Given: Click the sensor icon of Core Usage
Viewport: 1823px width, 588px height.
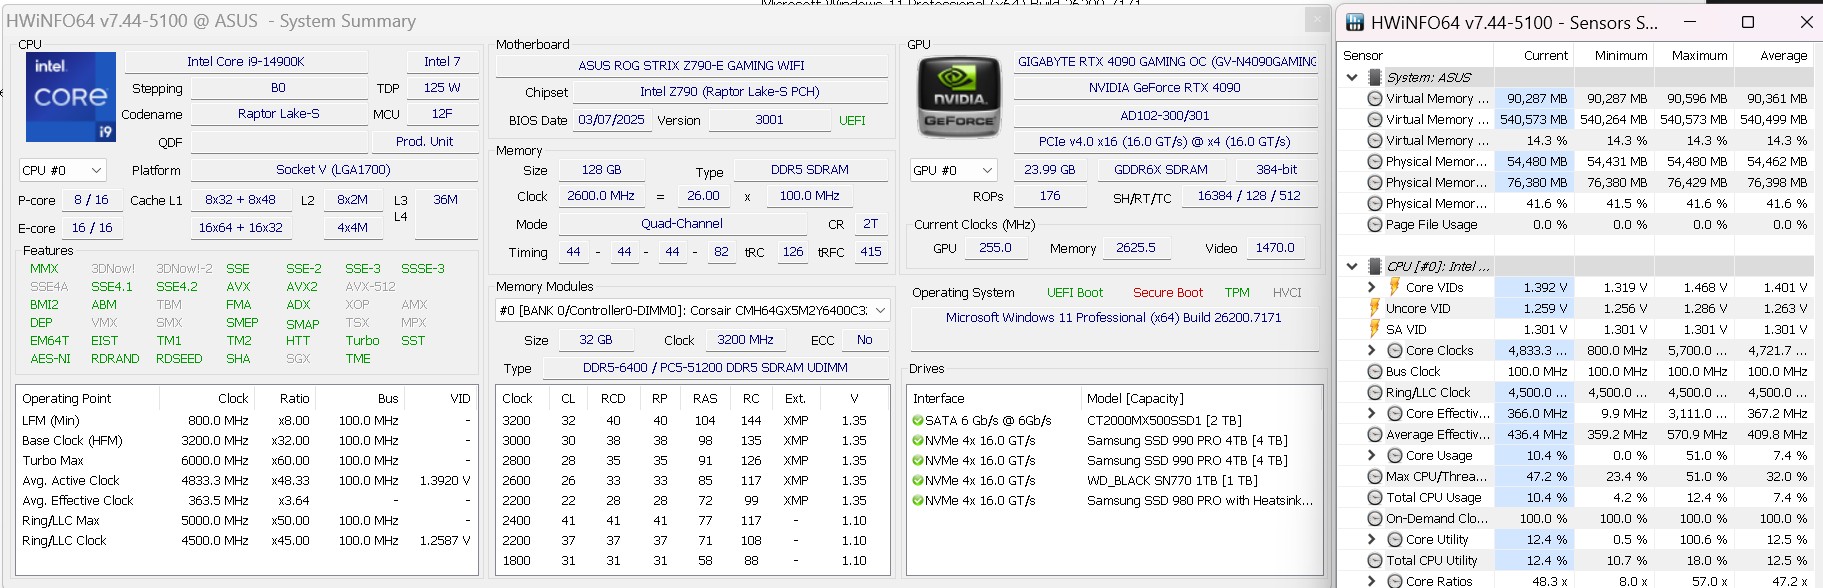Looking at the screenshot, I should pos(1395,455).
